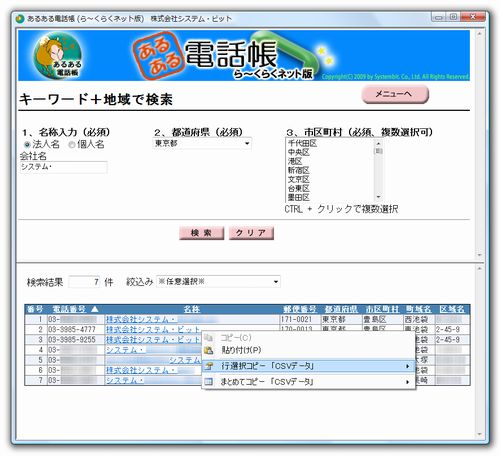
Task: Sort by the 区域名 column header
Action: point(452,309)
